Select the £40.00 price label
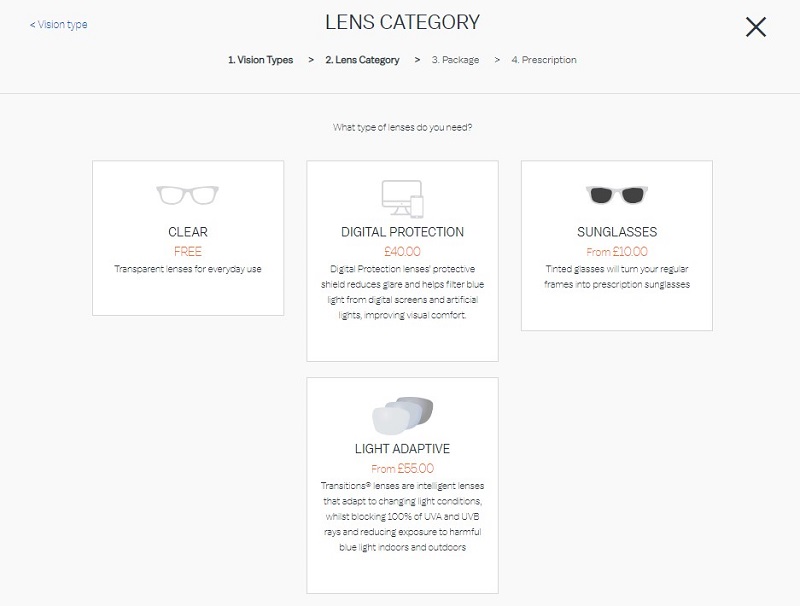This screenshot has height=606, width=800. (x=403, y=251)
